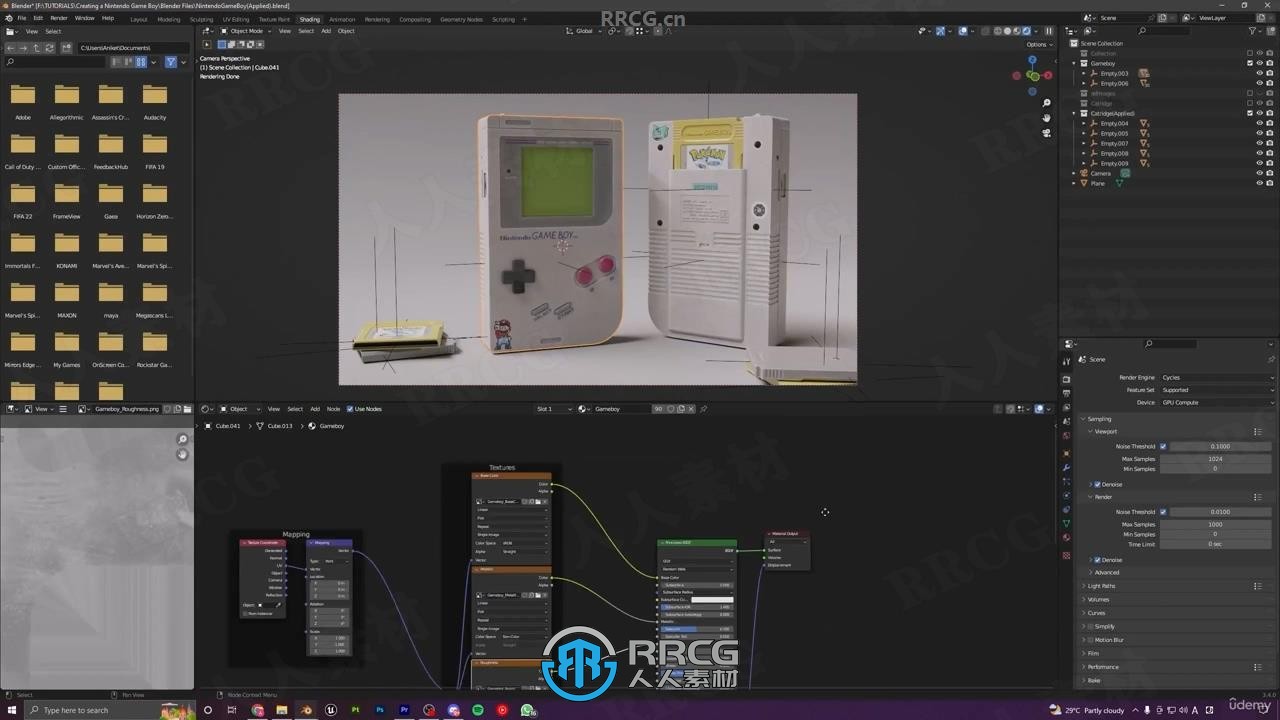Viewport: 1280px width, 720px height.
Task: Expand the Light Paths panel
Action: (x=1101, y=586)
